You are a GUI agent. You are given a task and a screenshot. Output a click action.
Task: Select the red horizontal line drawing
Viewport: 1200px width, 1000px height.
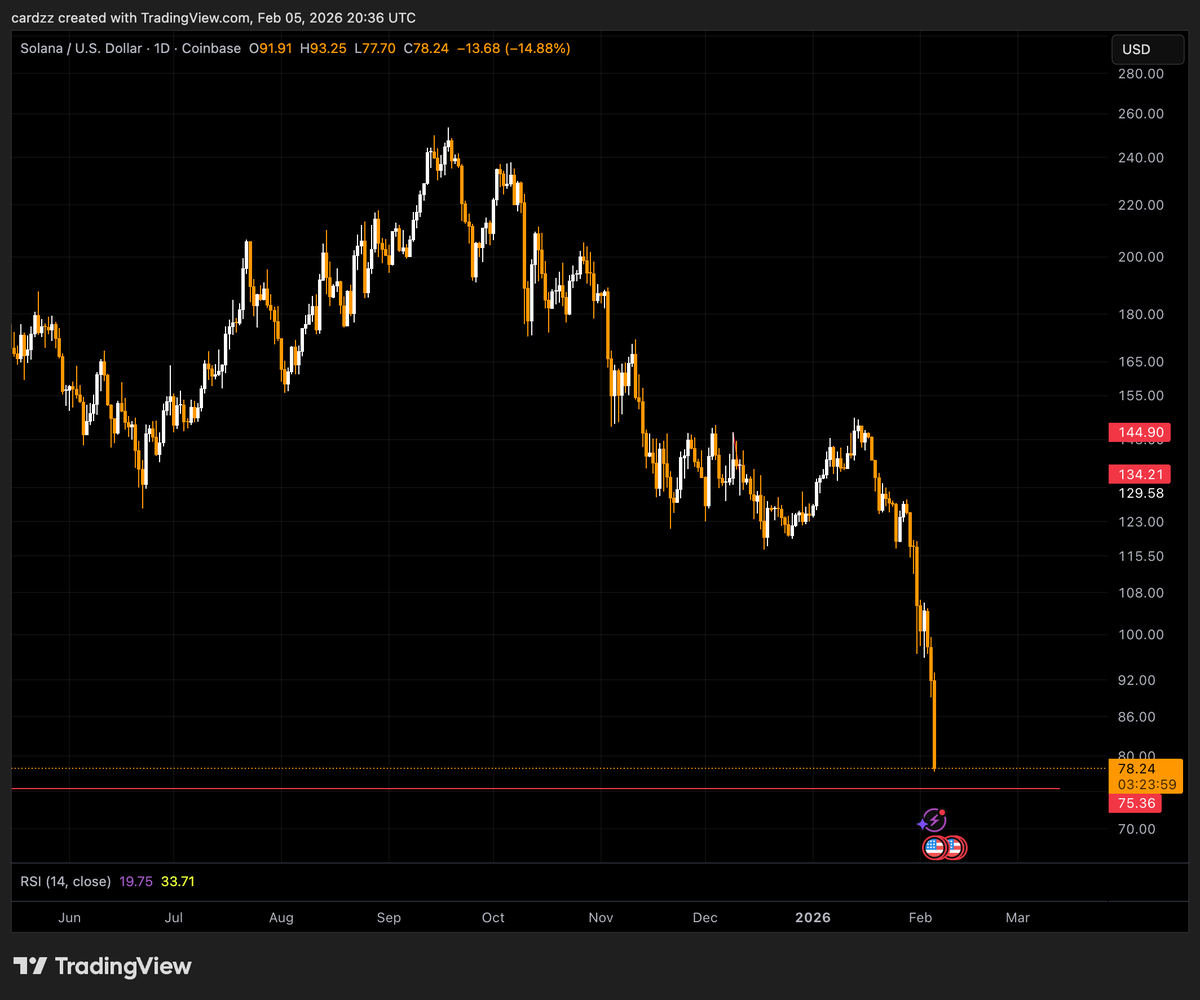pyautogui.click(x=535, y=789)
